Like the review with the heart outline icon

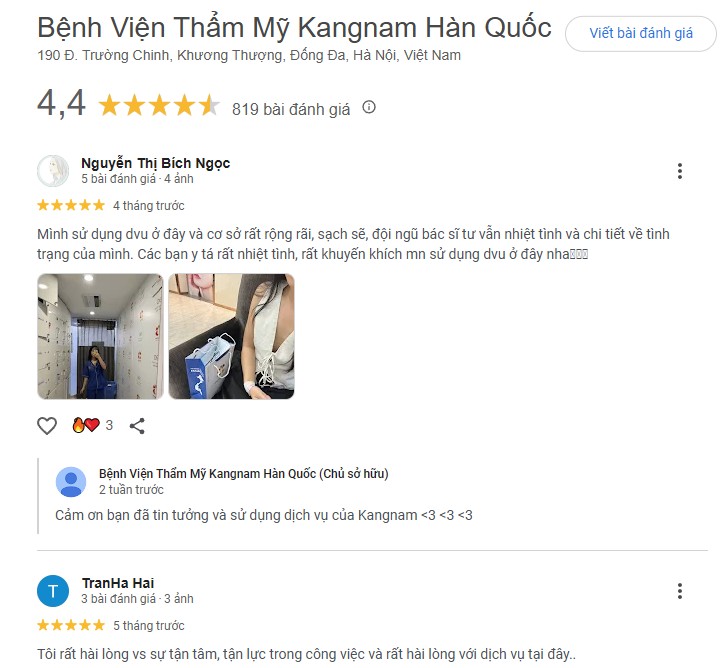pos(47,426)
